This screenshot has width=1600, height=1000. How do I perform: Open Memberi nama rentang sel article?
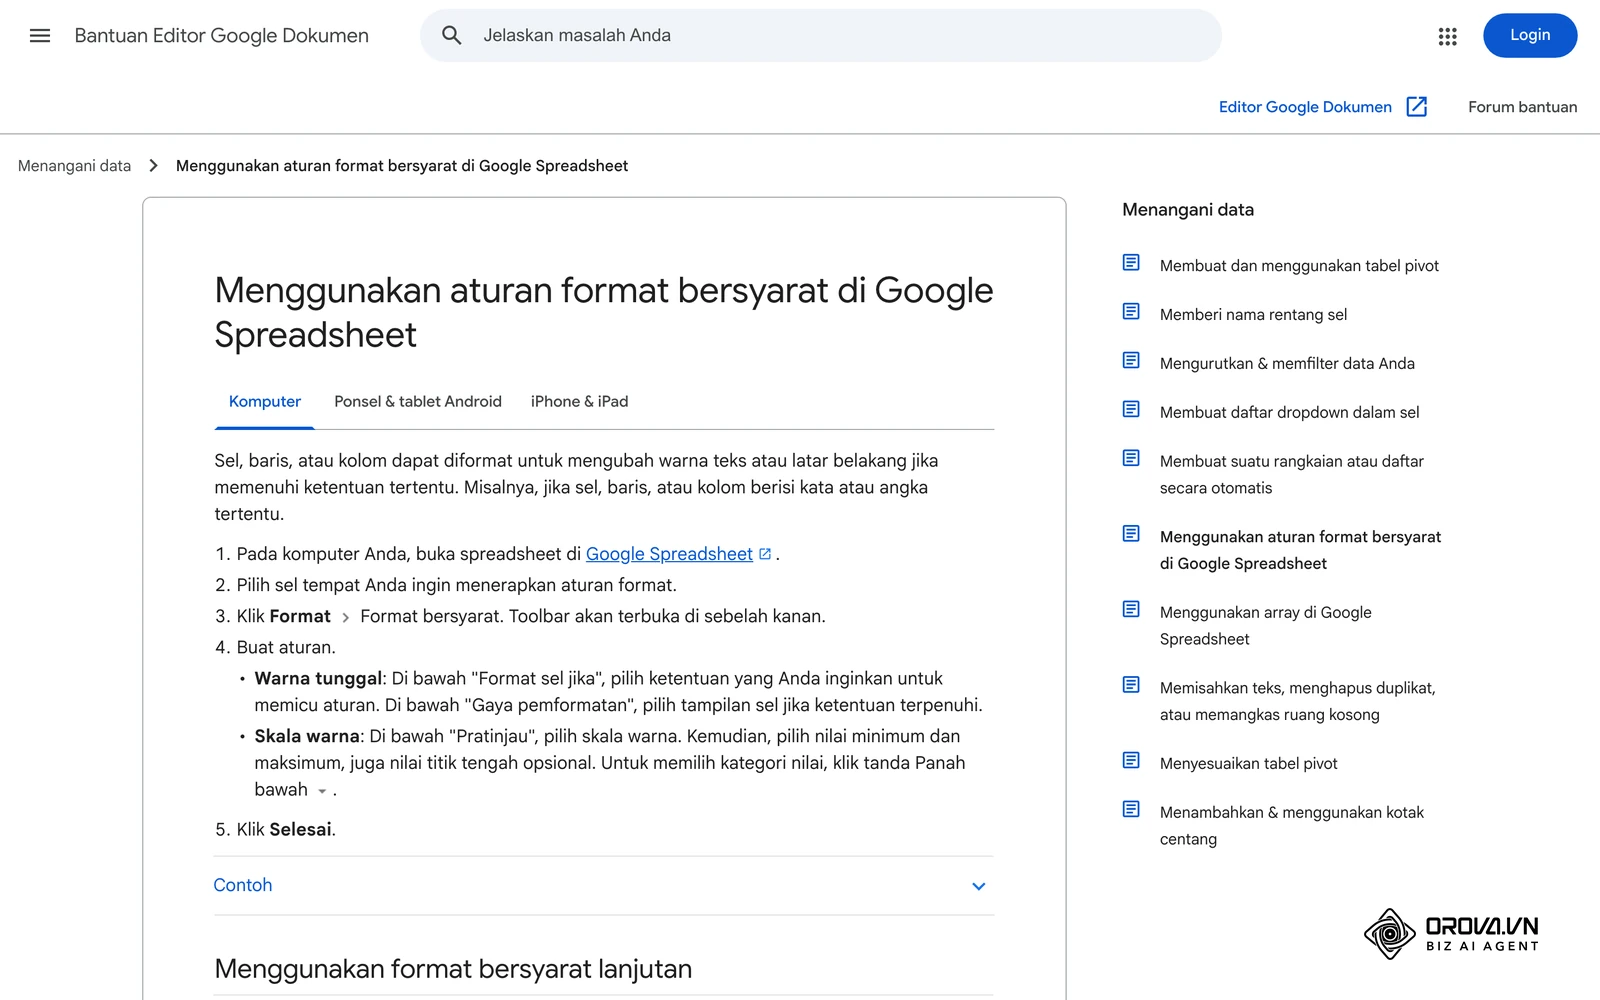click(x=1253, y=315)
